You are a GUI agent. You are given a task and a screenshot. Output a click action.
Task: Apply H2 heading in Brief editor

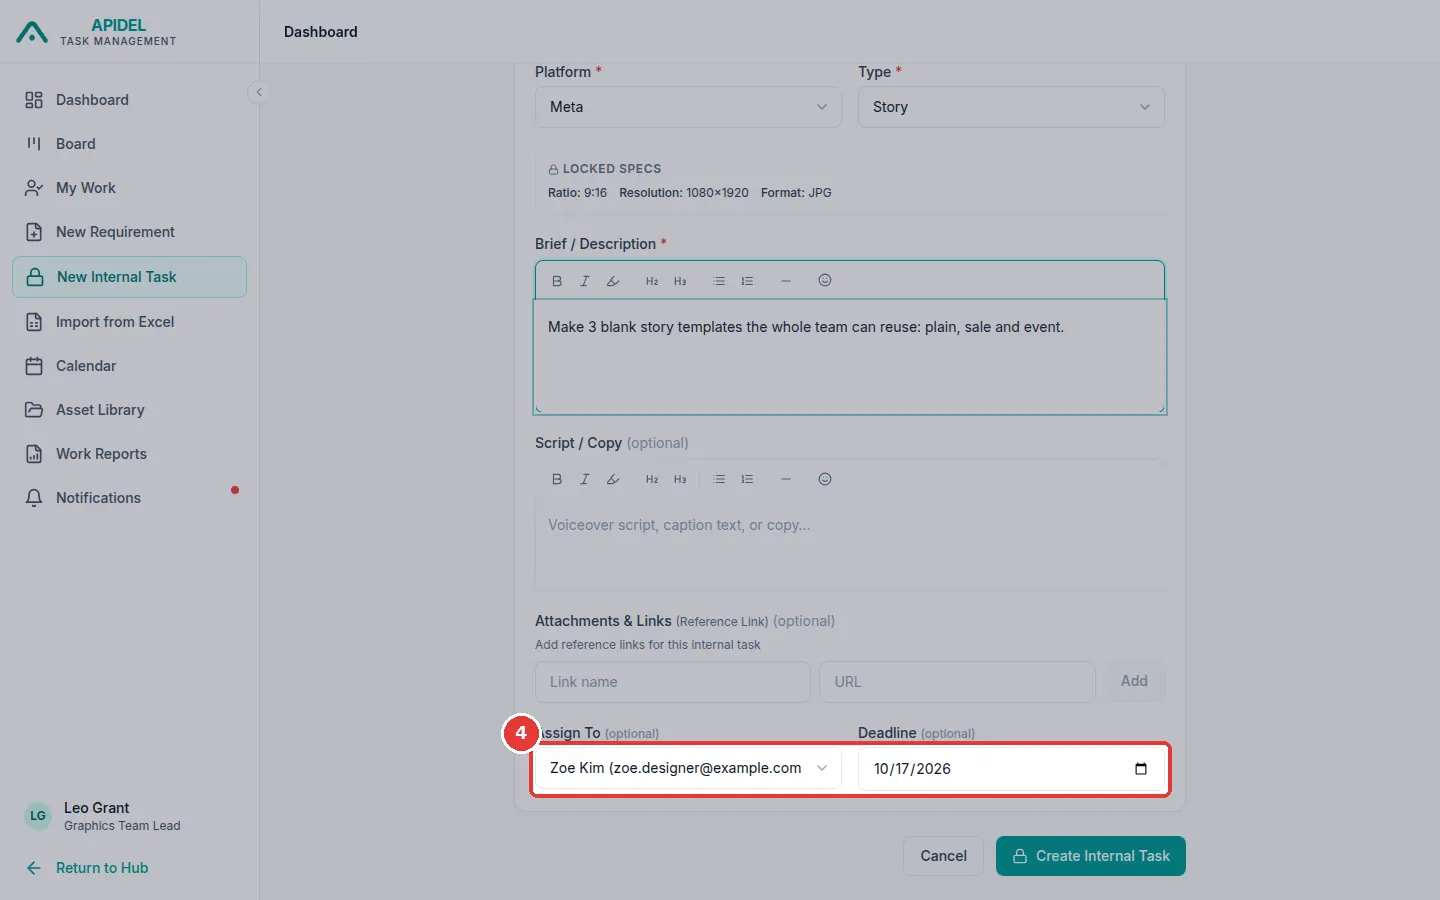(x=652, y=281)
